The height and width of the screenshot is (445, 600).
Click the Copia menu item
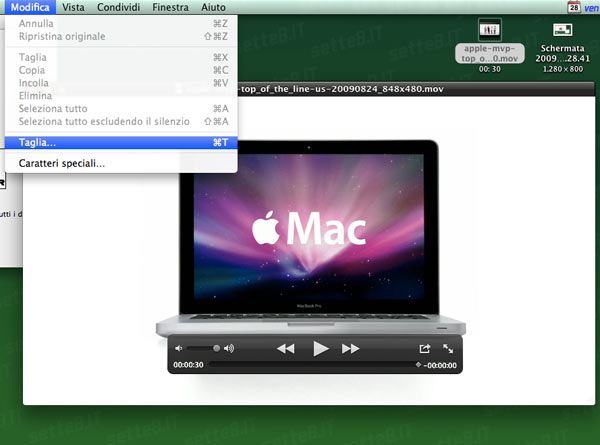coord(121,70)
